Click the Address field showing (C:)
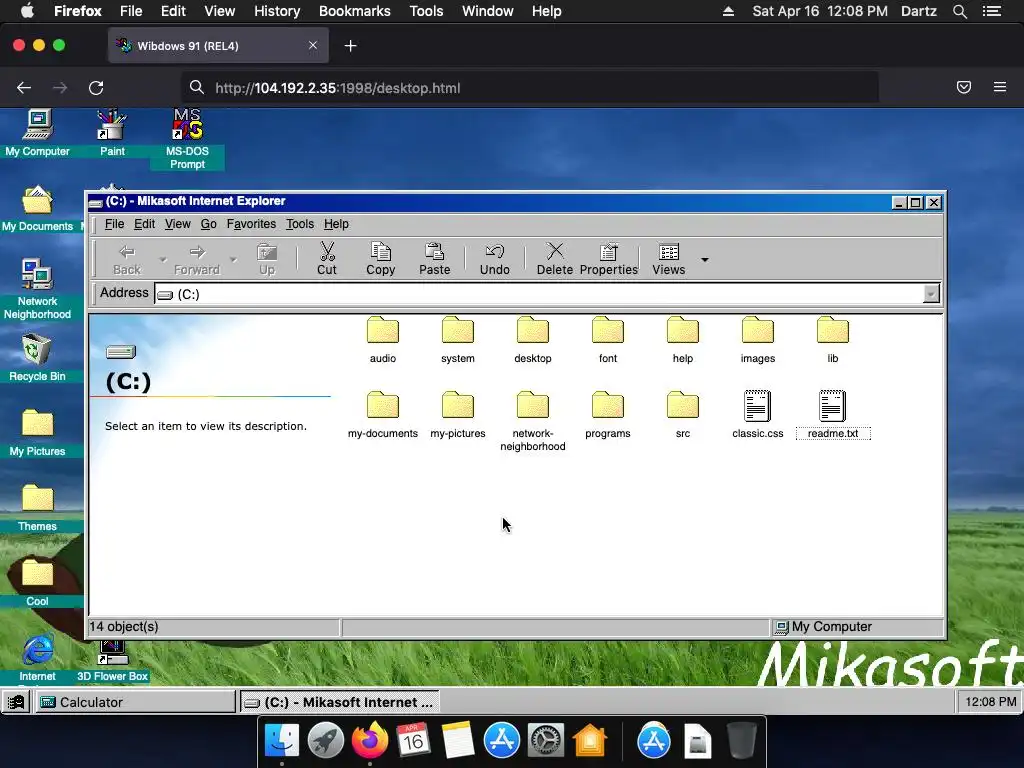The height and width of the screenshot is (768, 1024). [x=539, y=294]
